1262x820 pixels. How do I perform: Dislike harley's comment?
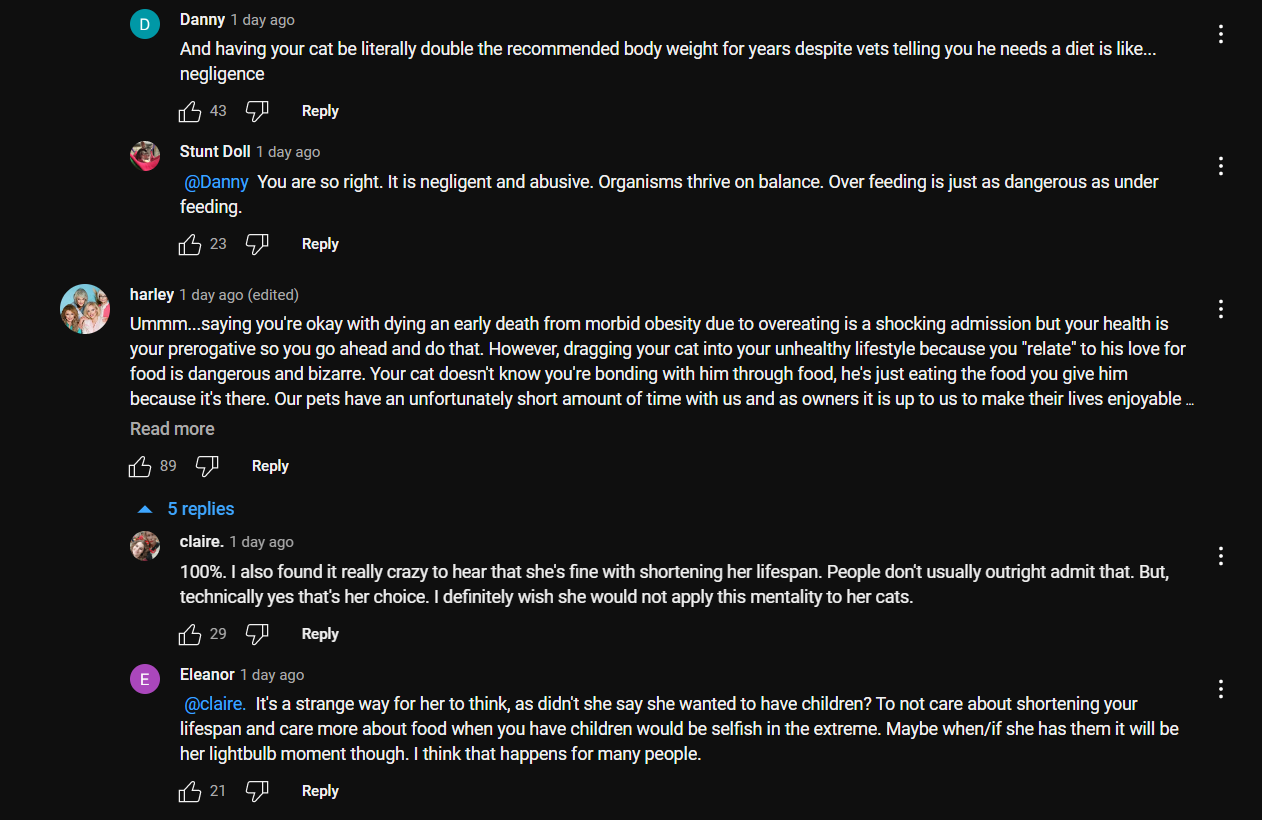207,466
